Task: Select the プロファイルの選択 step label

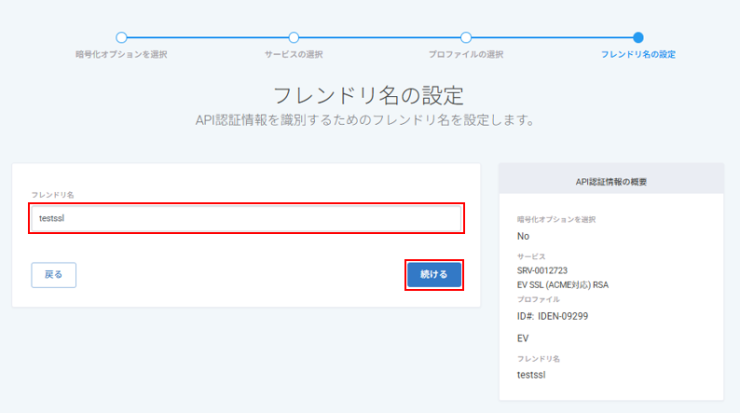Action: (466, 54)
